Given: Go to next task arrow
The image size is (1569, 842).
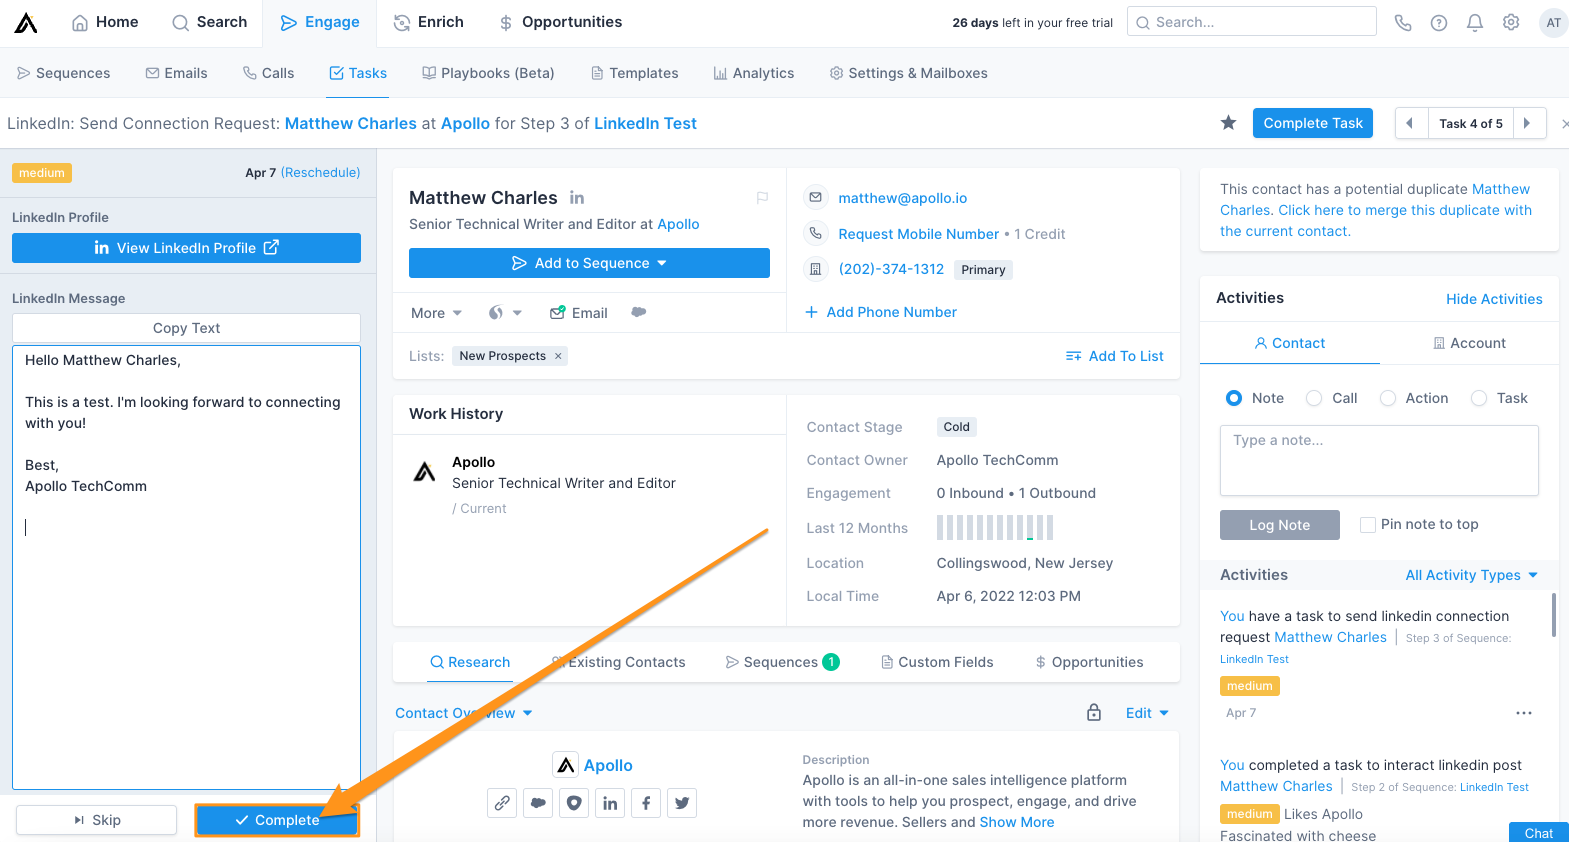Looking at the screenshot, I should pos(1527,123).
